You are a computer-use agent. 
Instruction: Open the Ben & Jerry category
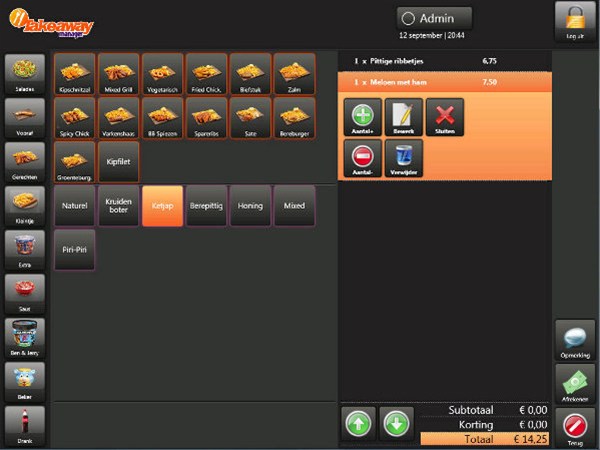(x=25, y=338)
